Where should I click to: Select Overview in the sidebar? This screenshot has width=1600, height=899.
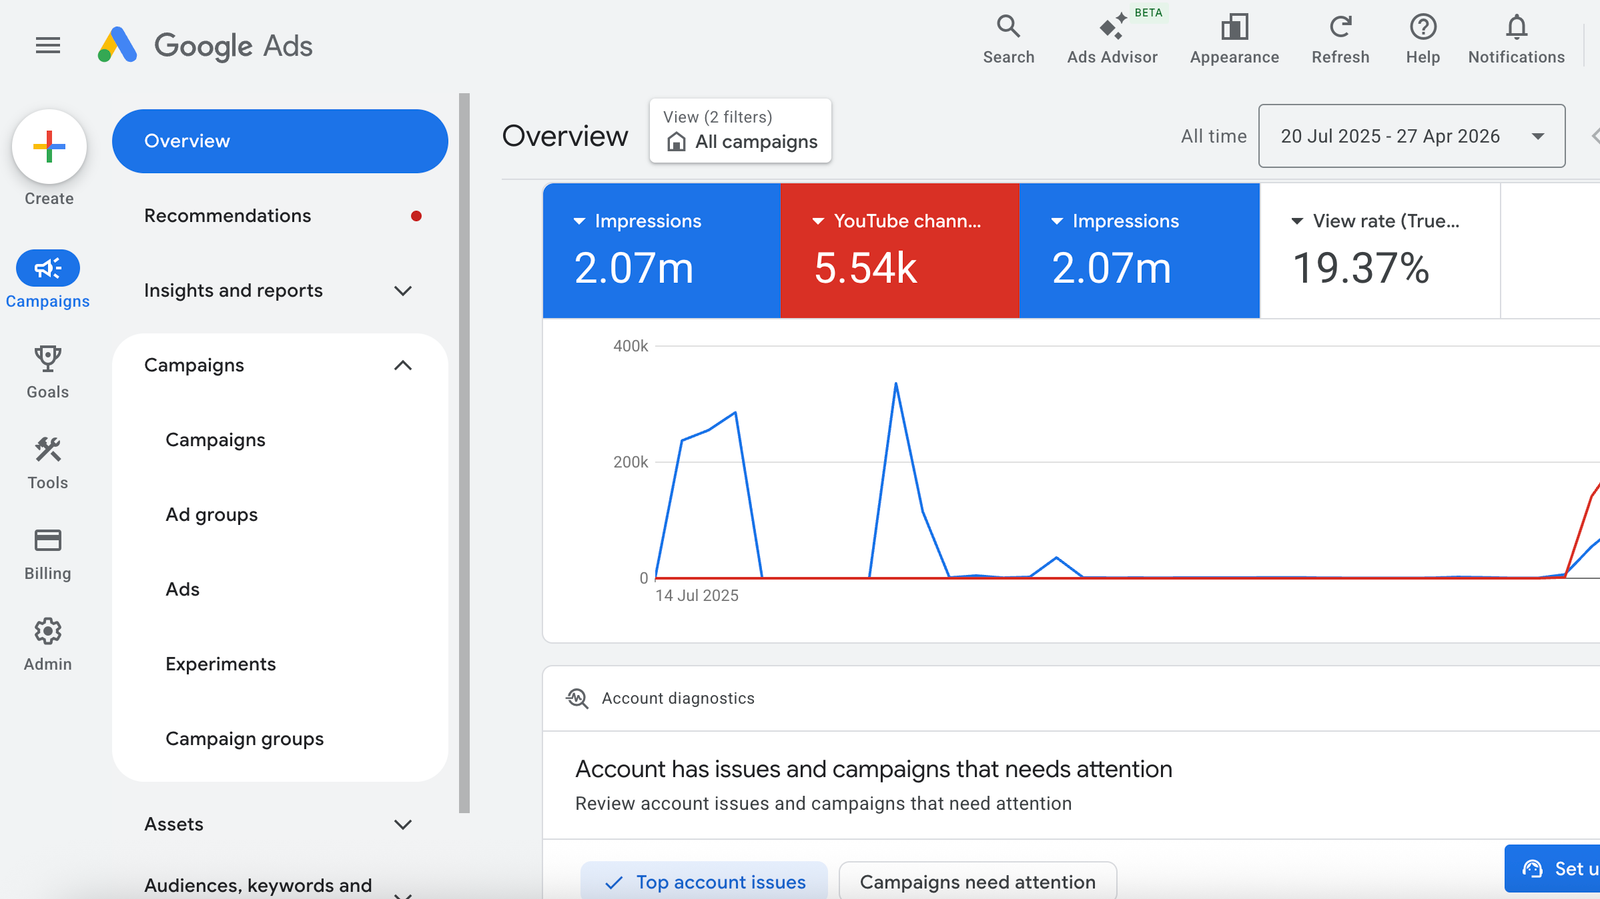(280, 141)
